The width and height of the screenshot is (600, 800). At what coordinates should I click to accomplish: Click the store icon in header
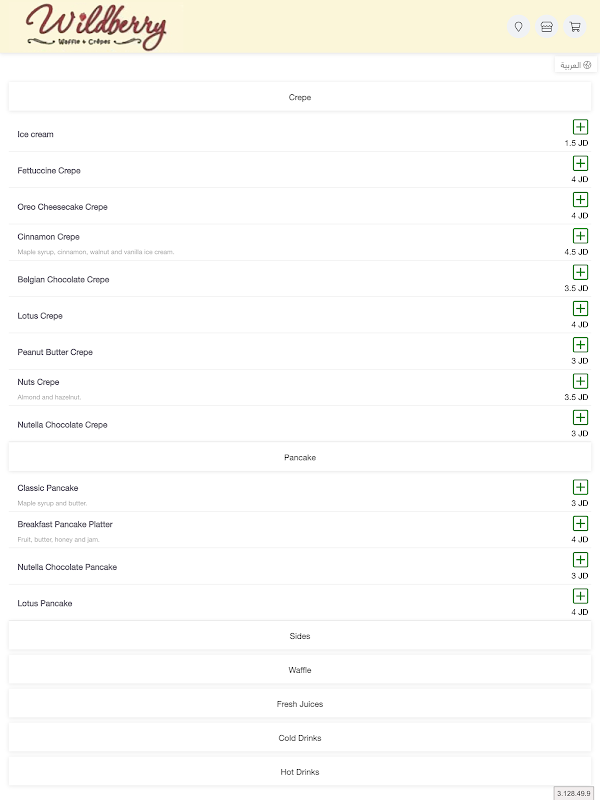[546, 27]
